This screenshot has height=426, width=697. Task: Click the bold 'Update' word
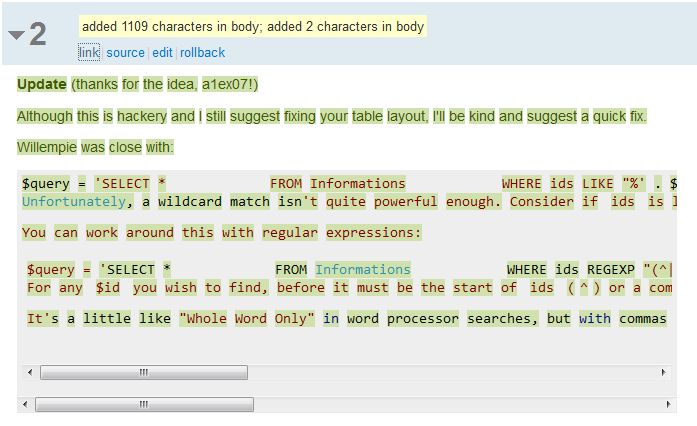(42, 84)
